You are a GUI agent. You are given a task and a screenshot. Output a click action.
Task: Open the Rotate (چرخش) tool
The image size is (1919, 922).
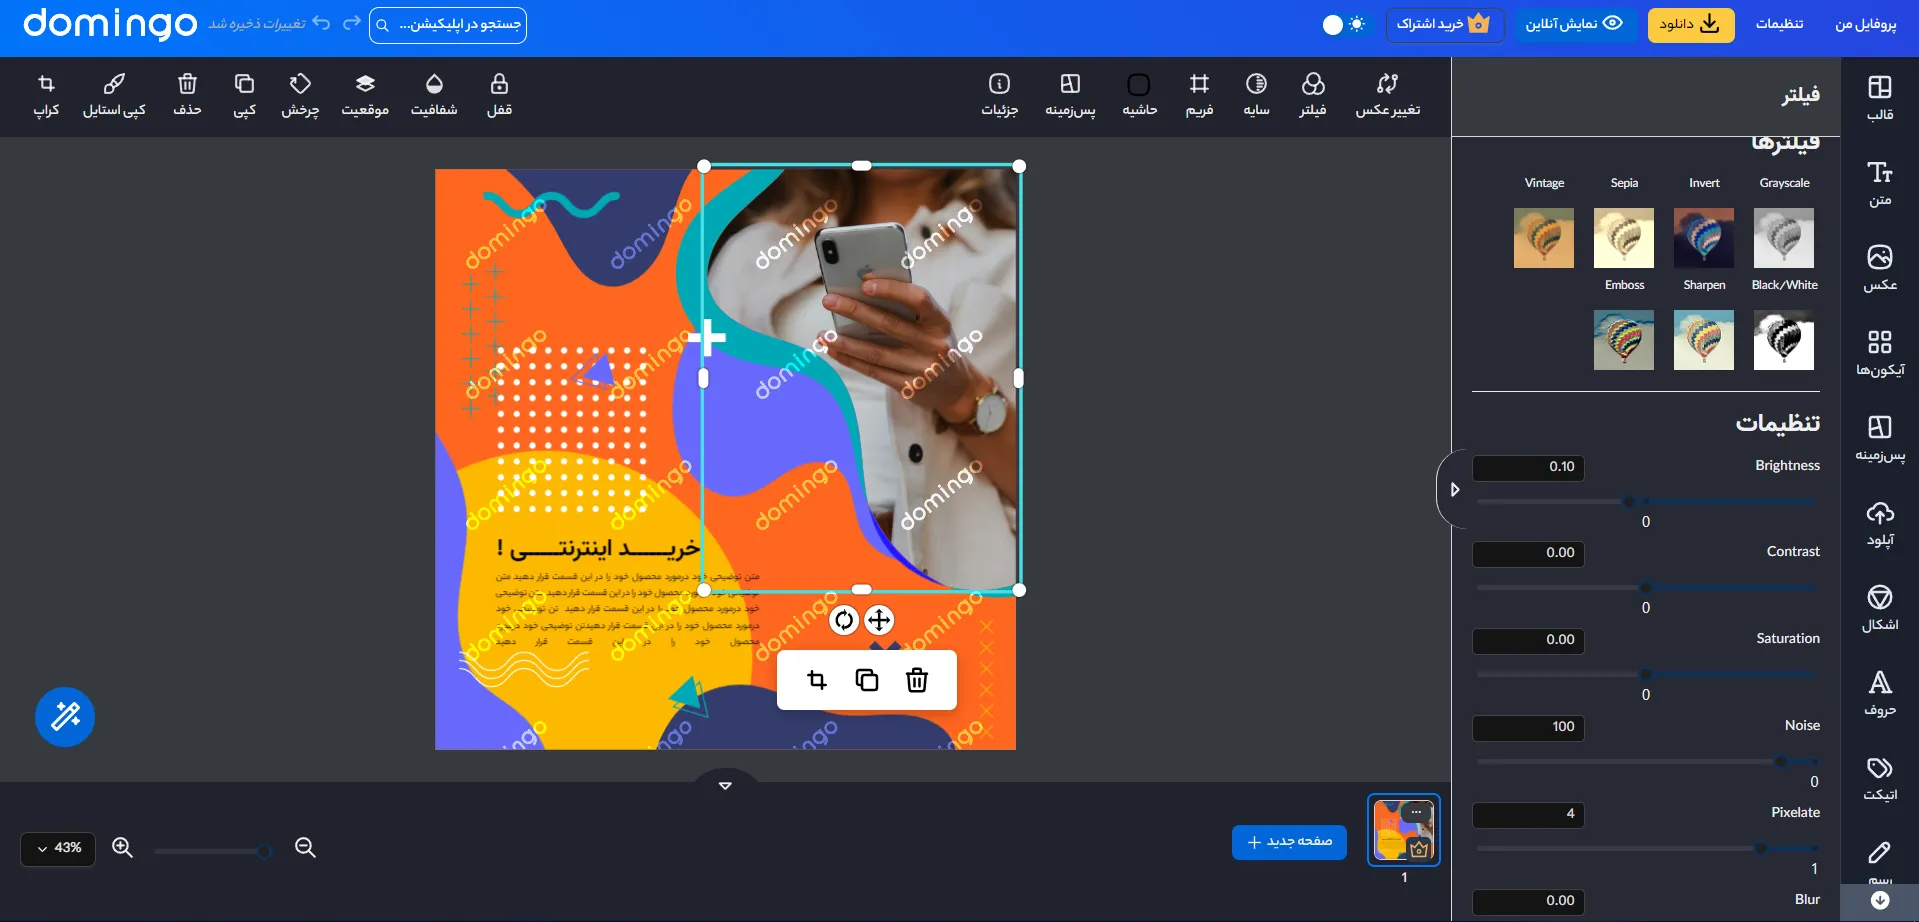[300, 96]
